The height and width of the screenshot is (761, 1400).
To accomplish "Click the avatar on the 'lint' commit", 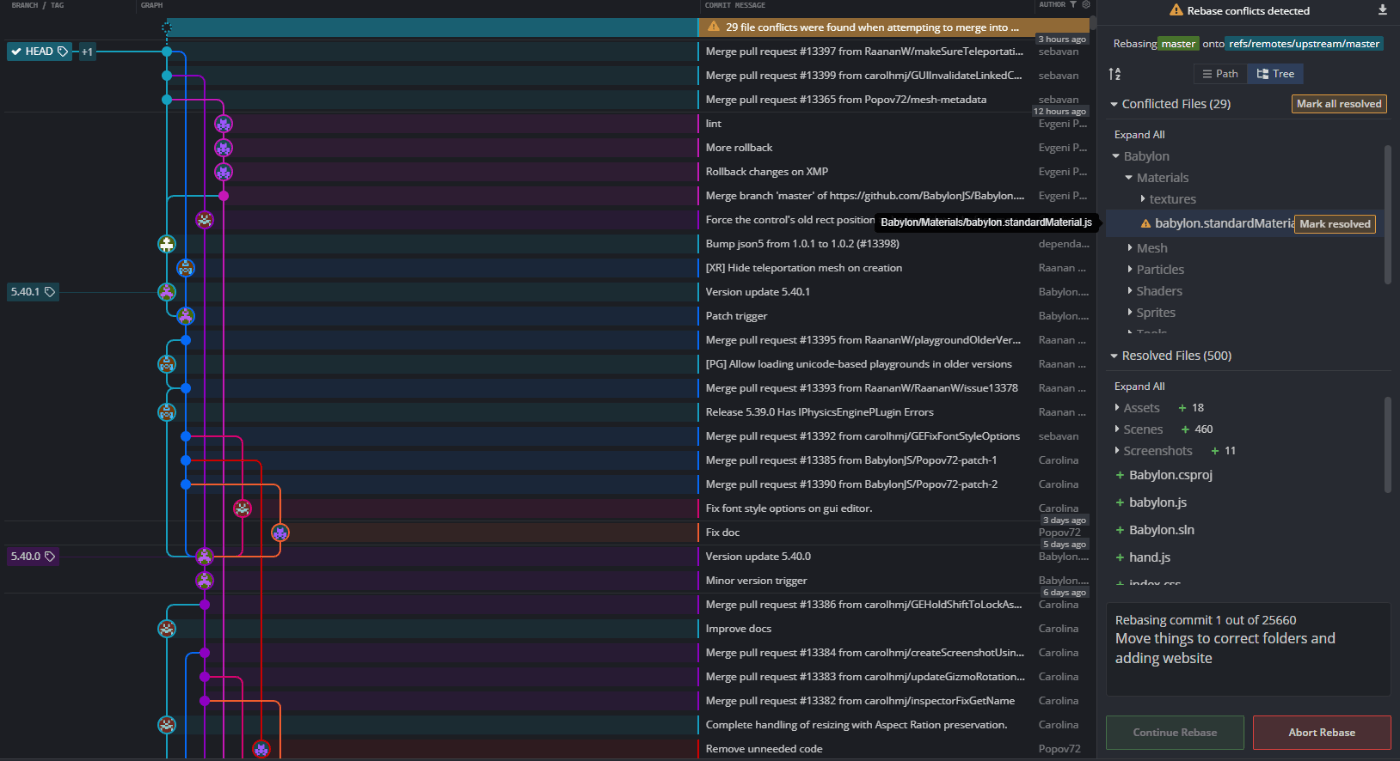I will tap(223, 124).
